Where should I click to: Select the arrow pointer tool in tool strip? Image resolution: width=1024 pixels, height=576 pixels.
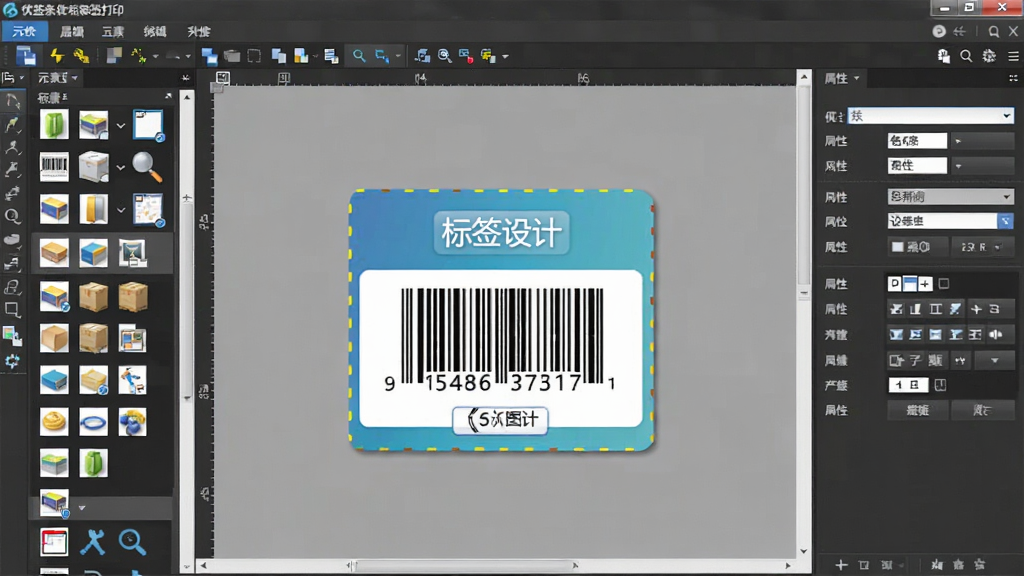[x=12, y=101]
